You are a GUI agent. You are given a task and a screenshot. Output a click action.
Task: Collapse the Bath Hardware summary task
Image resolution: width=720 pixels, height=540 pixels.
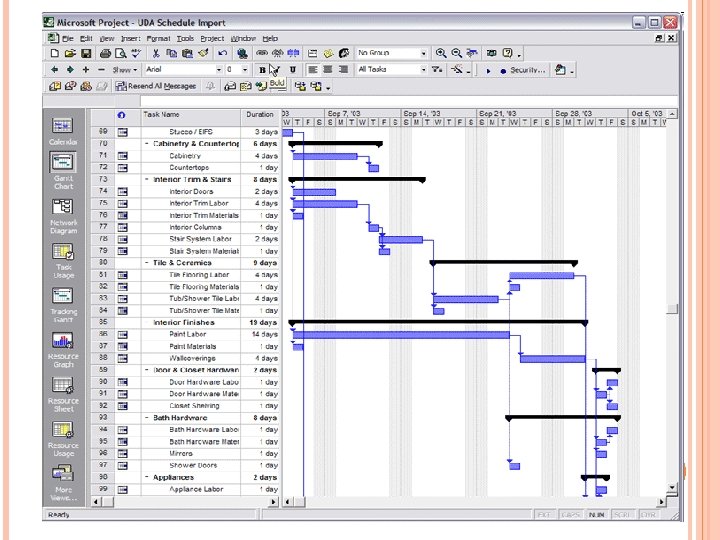146,418
